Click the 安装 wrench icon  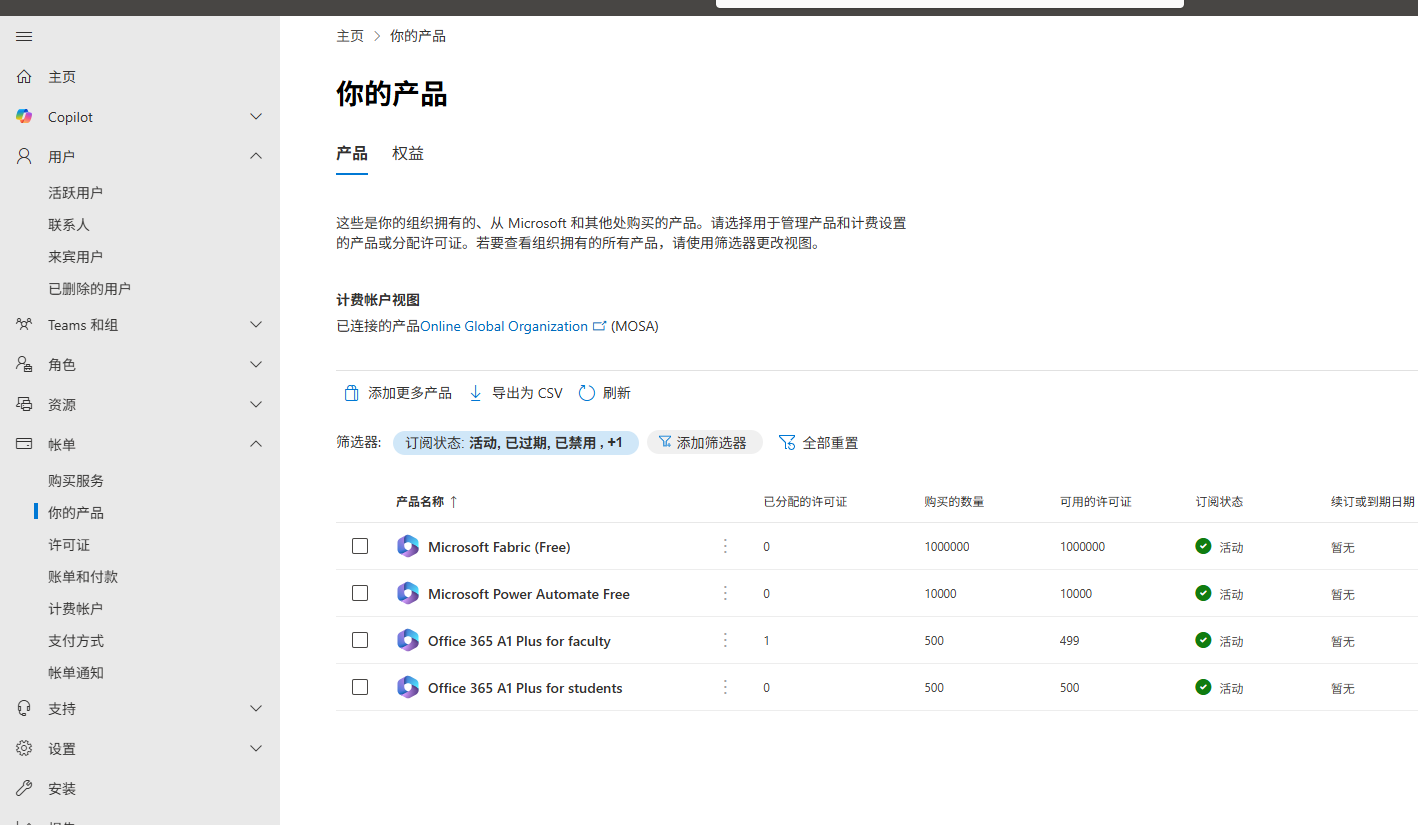pos(24,789)
